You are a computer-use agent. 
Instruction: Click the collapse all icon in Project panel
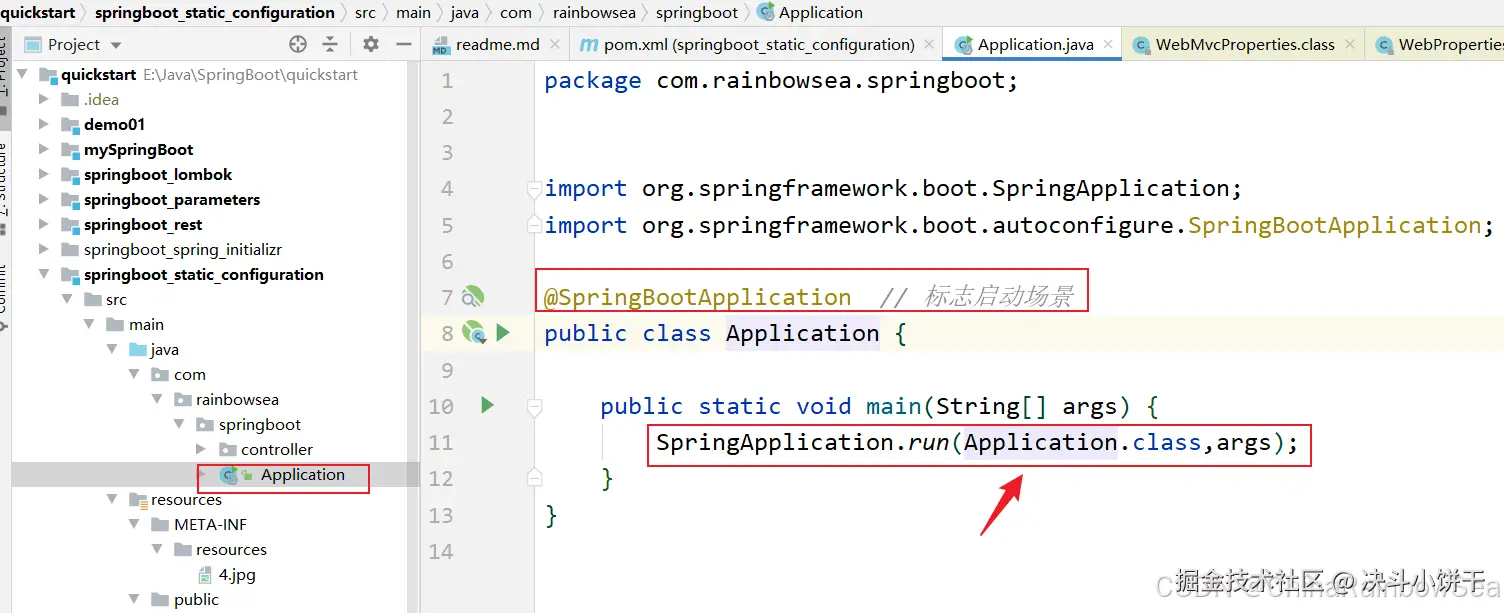330,44
